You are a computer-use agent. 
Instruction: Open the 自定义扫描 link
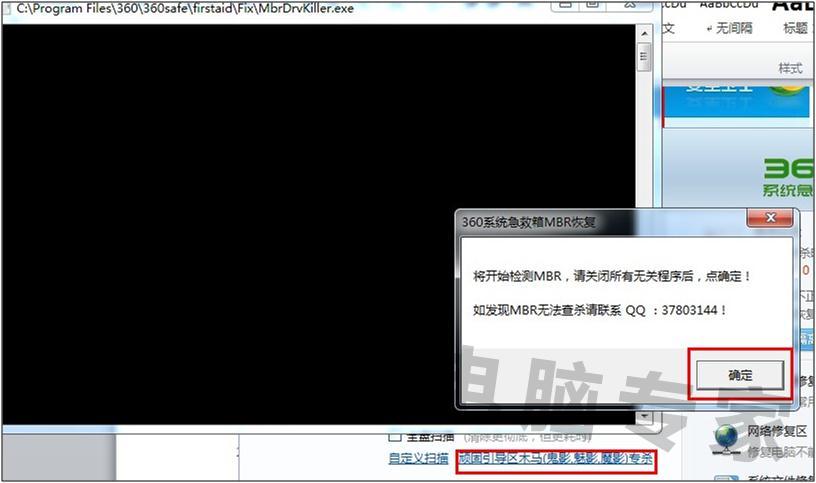[x=418, y=459]
